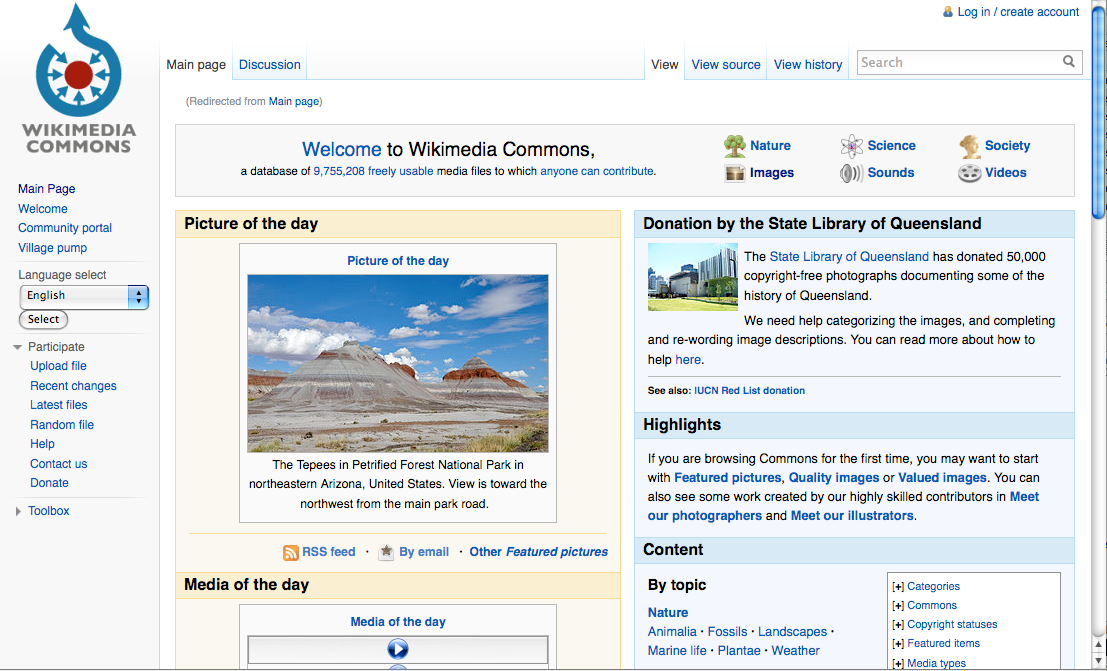Open the Quality images link
The height and width of the screenshot is (671, 1107).
point(834,477)
